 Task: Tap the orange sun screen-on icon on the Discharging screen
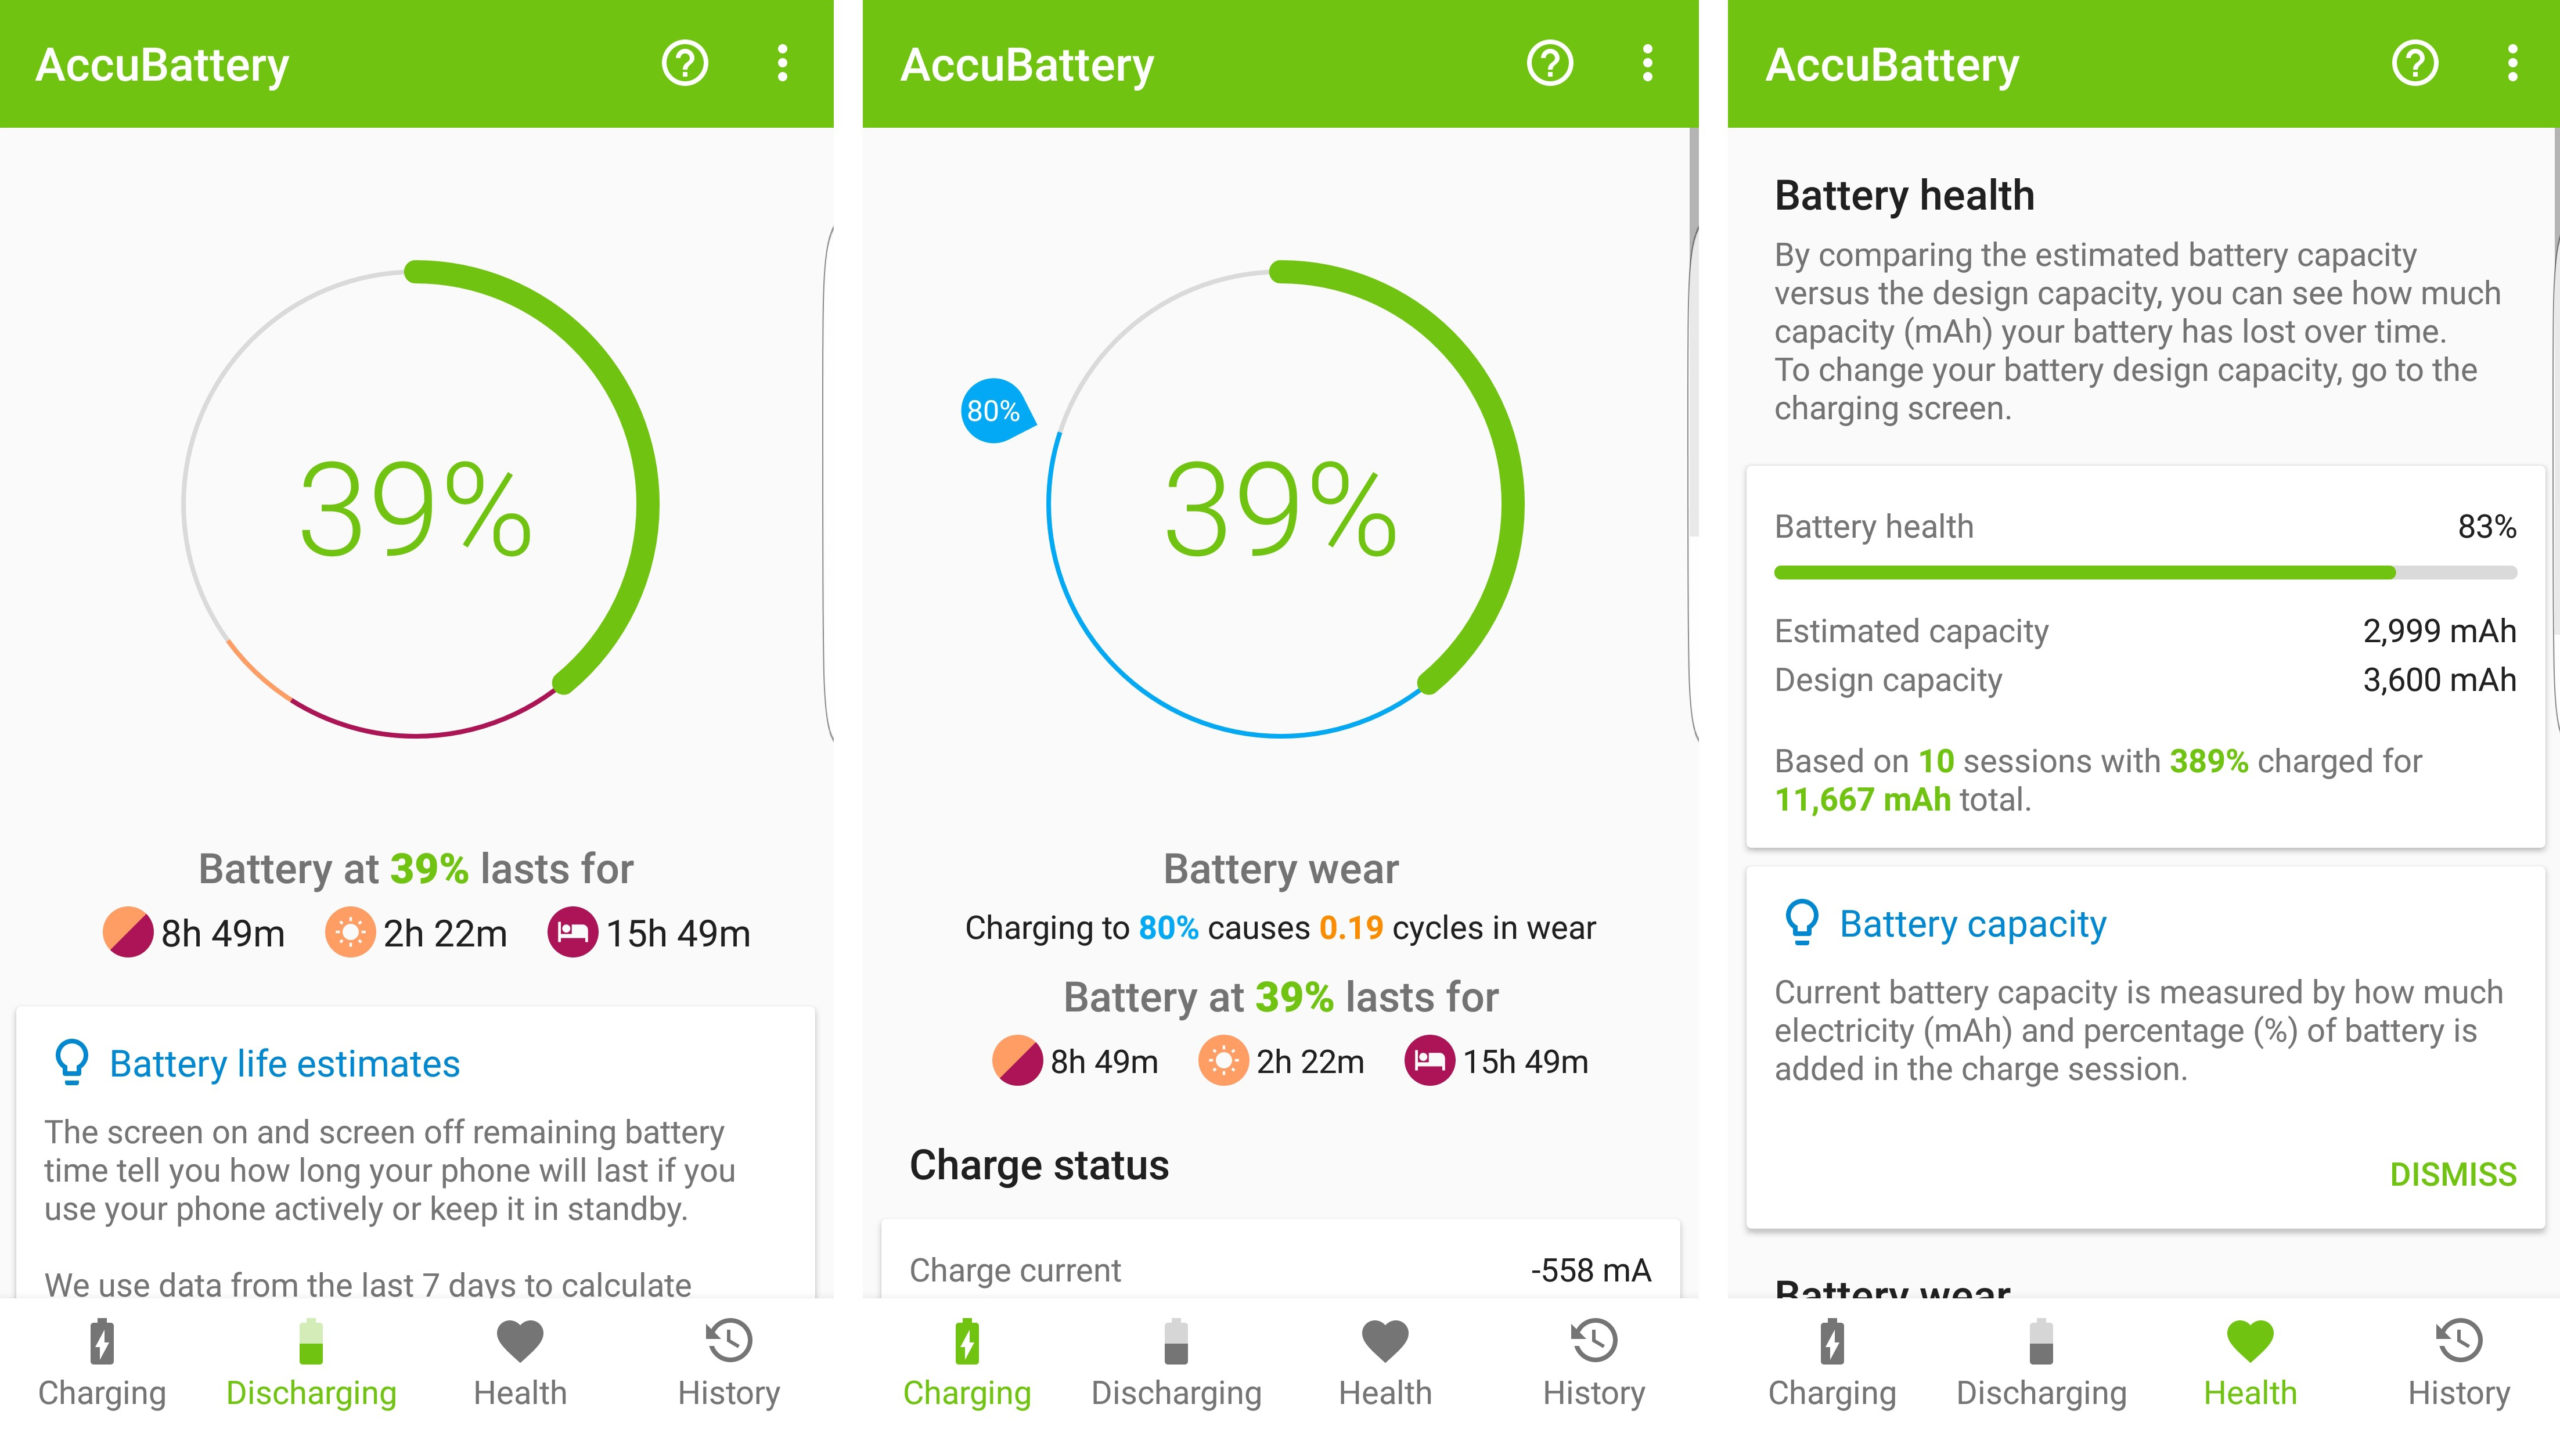[x=350, y=933]
